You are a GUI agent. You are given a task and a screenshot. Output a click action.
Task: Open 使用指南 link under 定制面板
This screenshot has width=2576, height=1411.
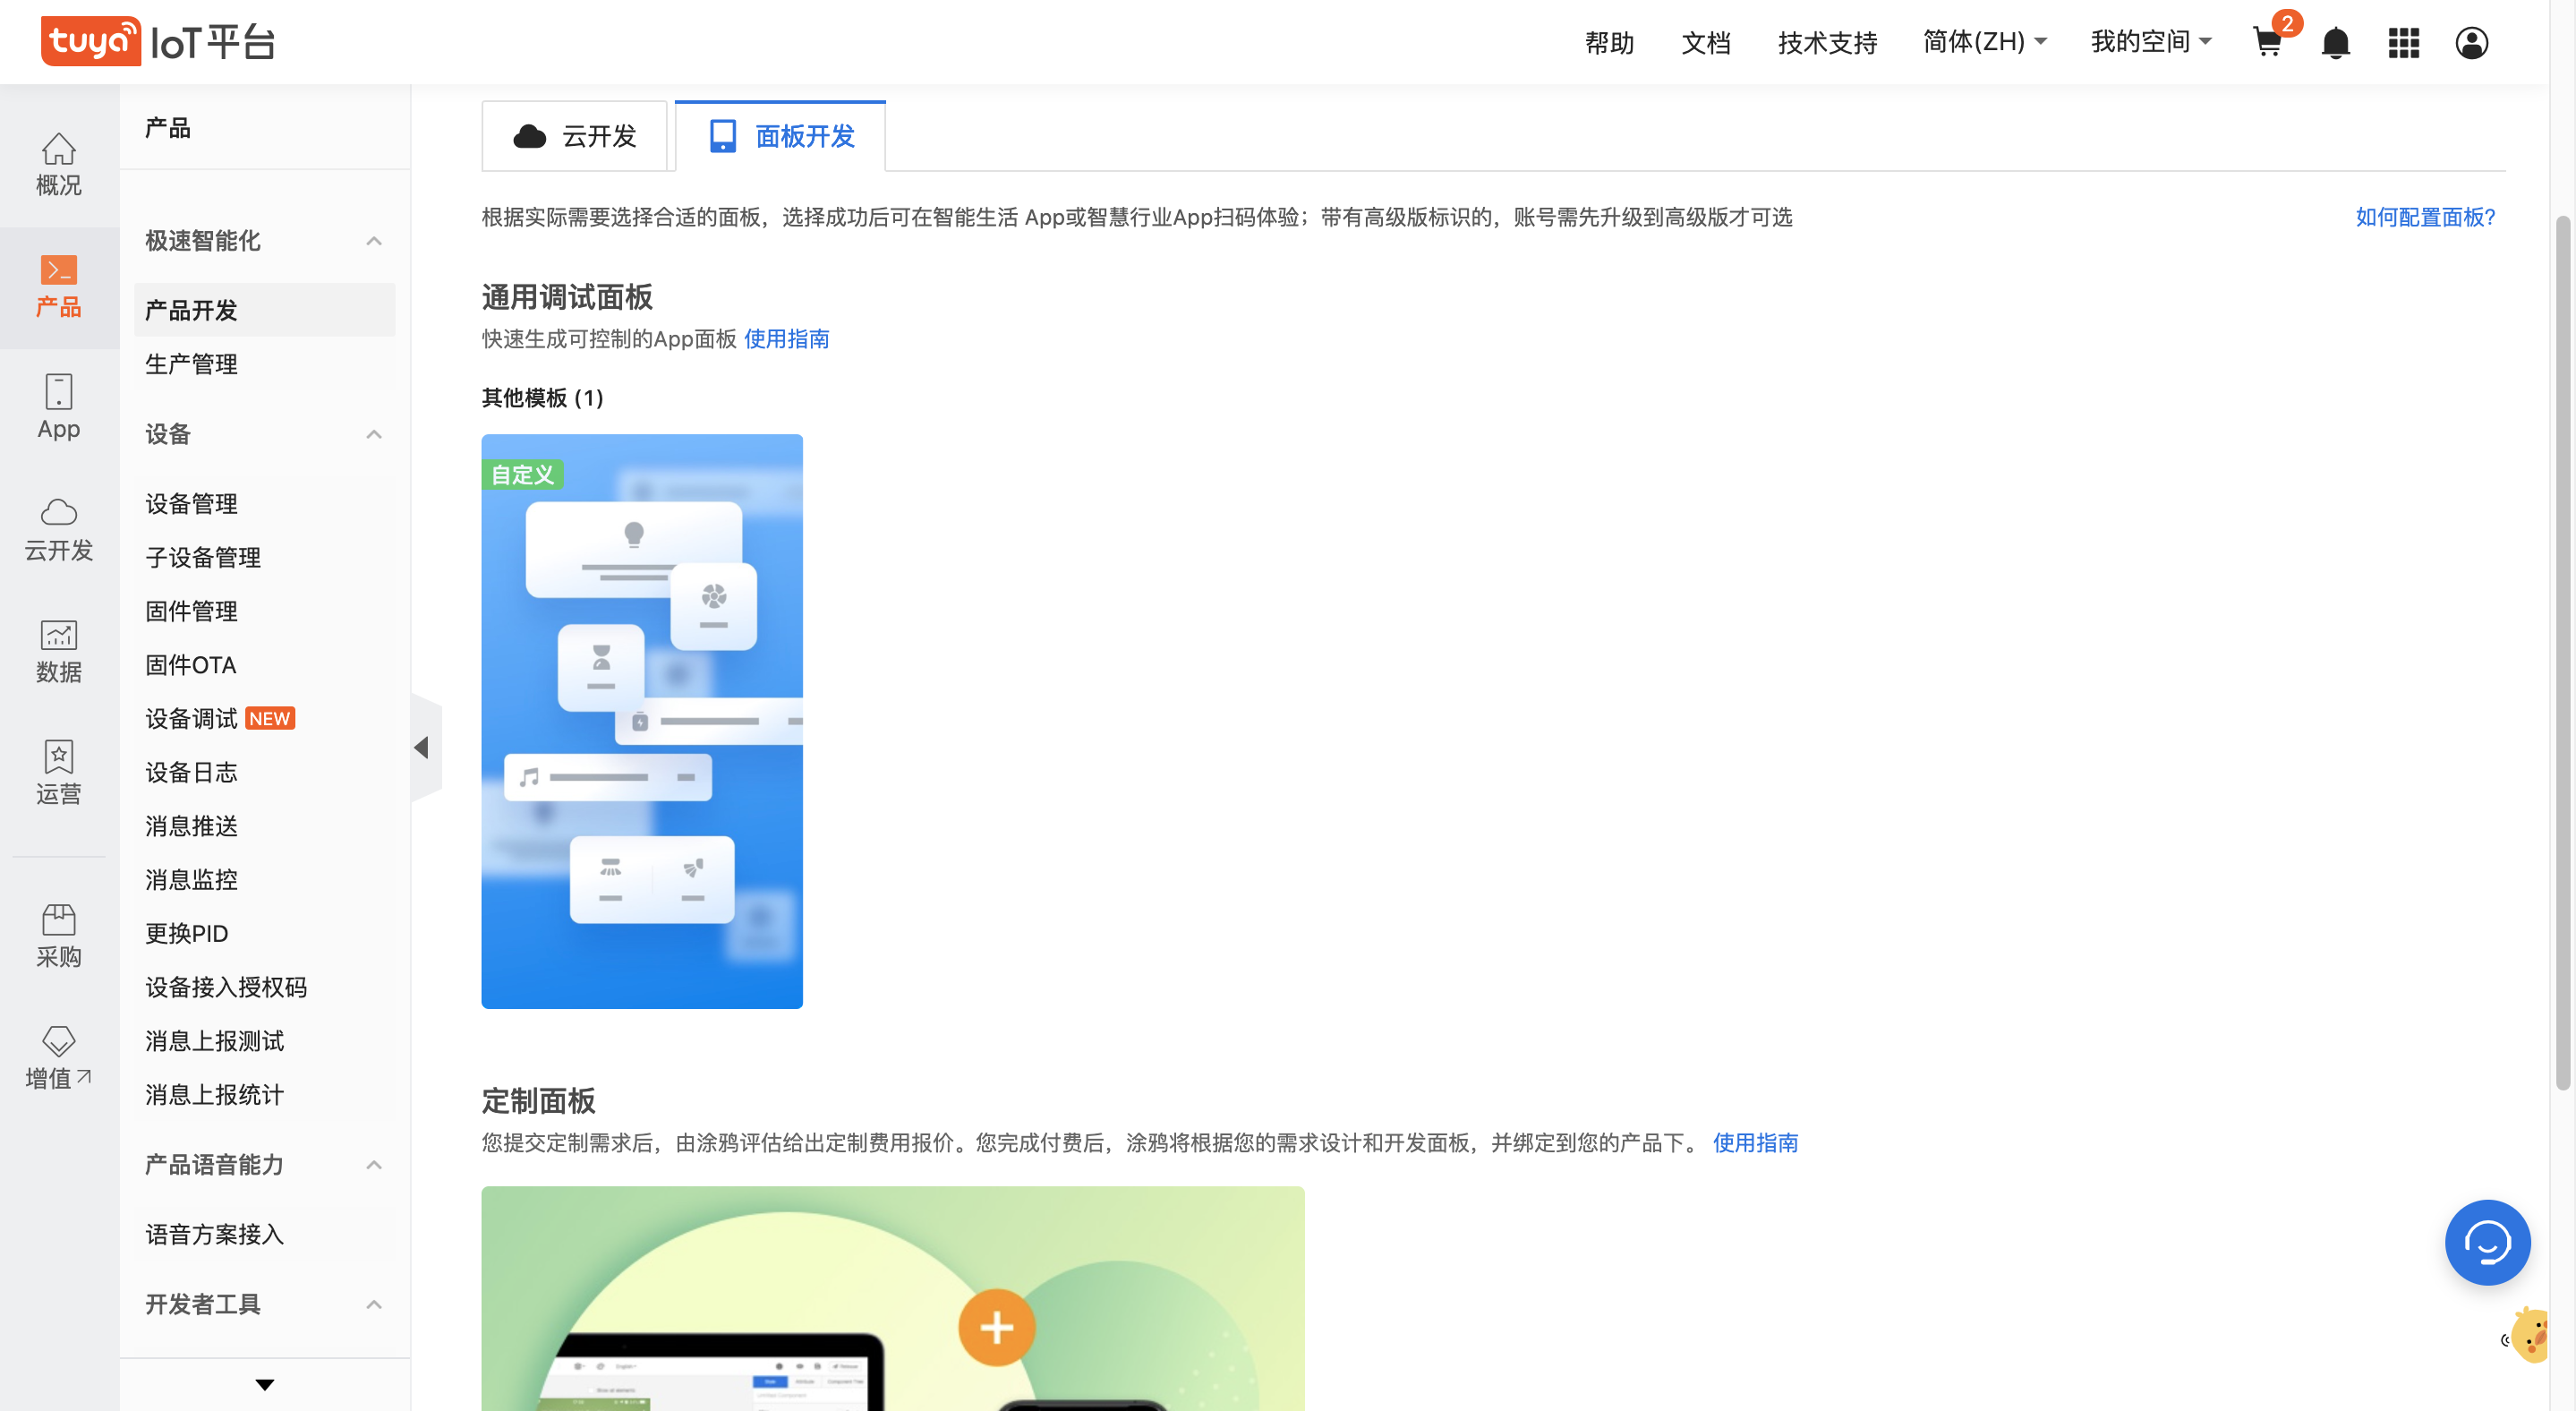click(1755, 1143)
